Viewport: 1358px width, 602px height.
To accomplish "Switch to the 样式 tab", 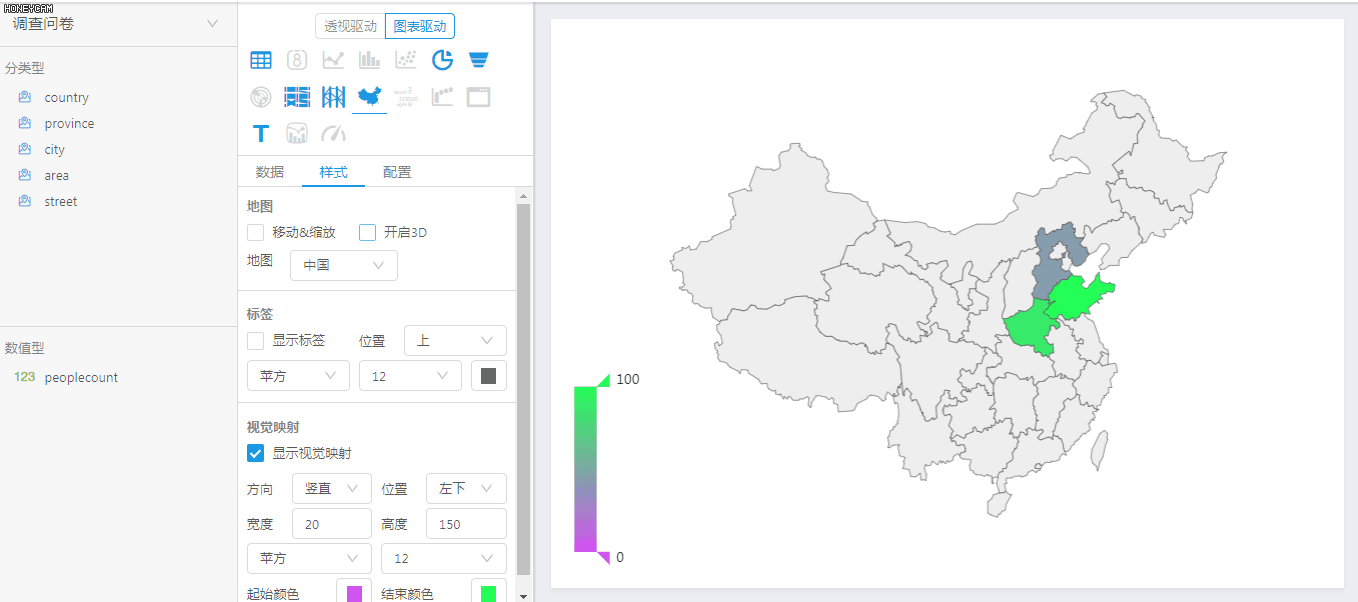I will tap(333, 172).
